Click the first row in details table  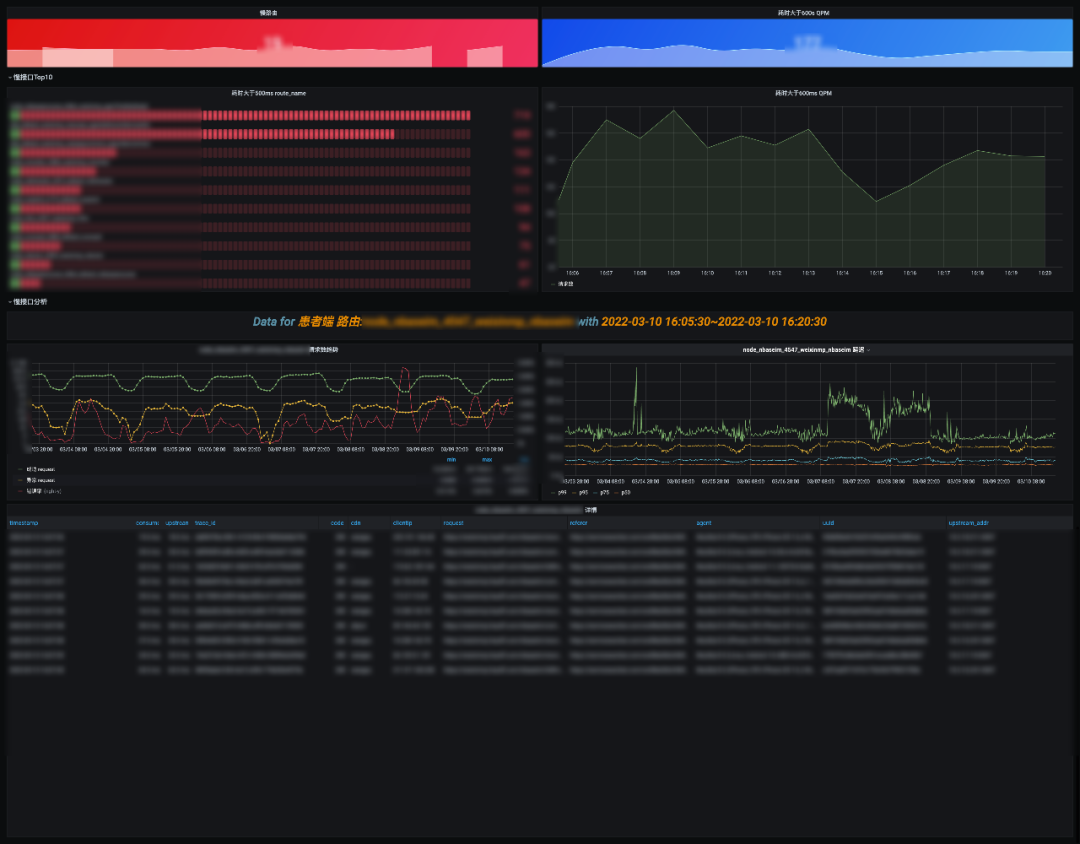540,537
